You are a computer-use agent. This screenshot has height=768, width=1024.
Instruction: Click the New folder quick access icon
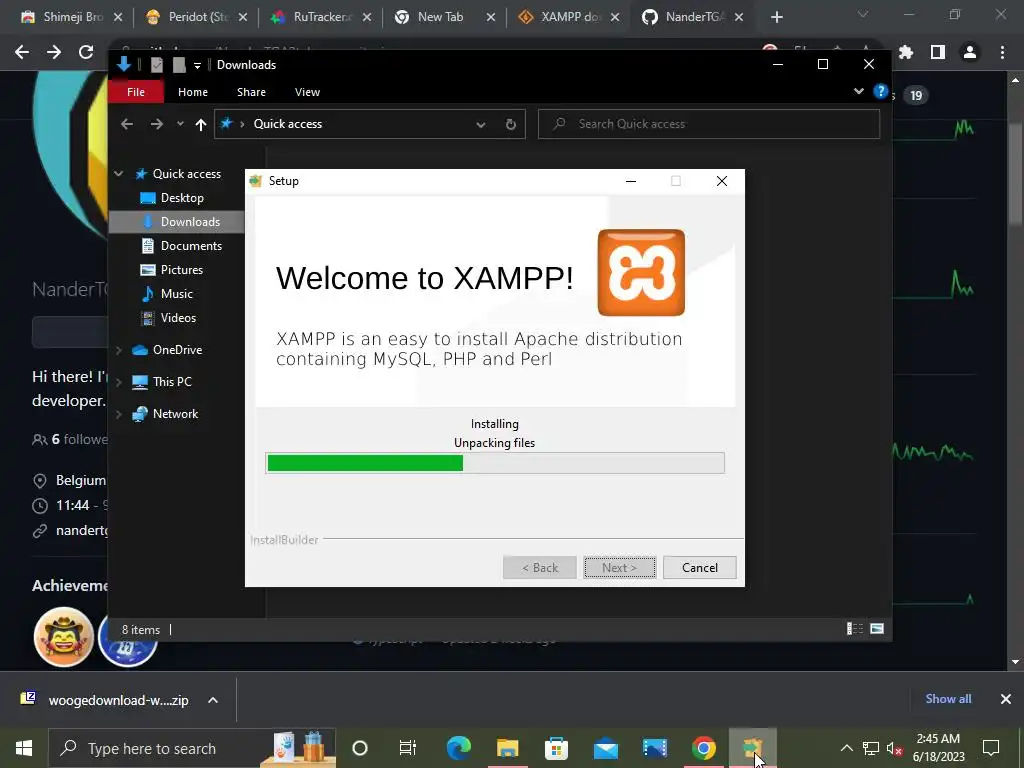tap(179, 65)
